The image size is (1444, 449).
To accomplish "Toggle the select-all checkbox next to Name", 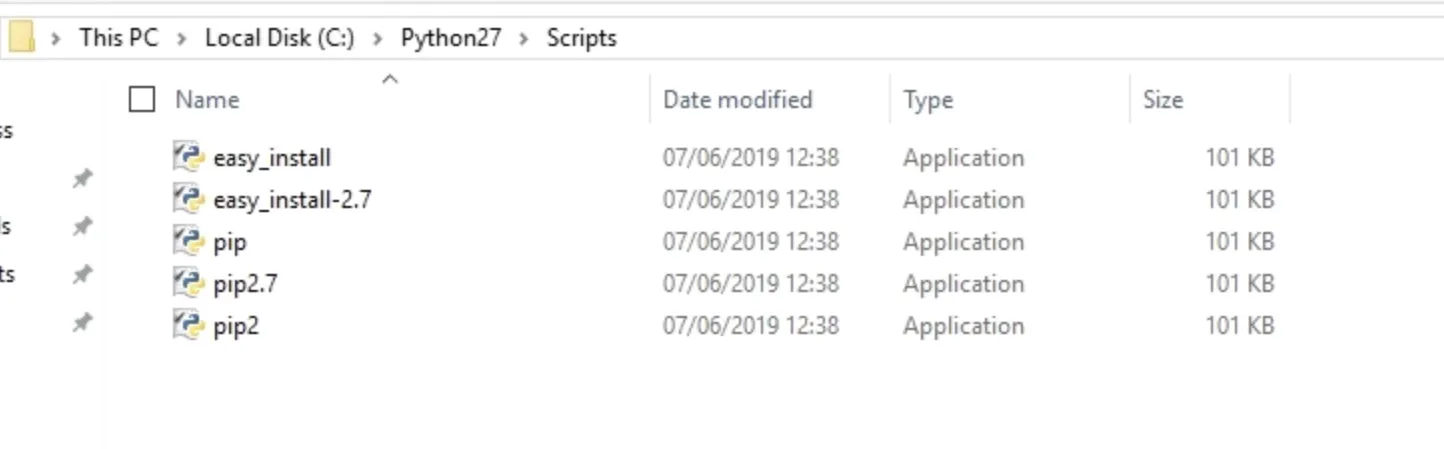I will [142, 99].
